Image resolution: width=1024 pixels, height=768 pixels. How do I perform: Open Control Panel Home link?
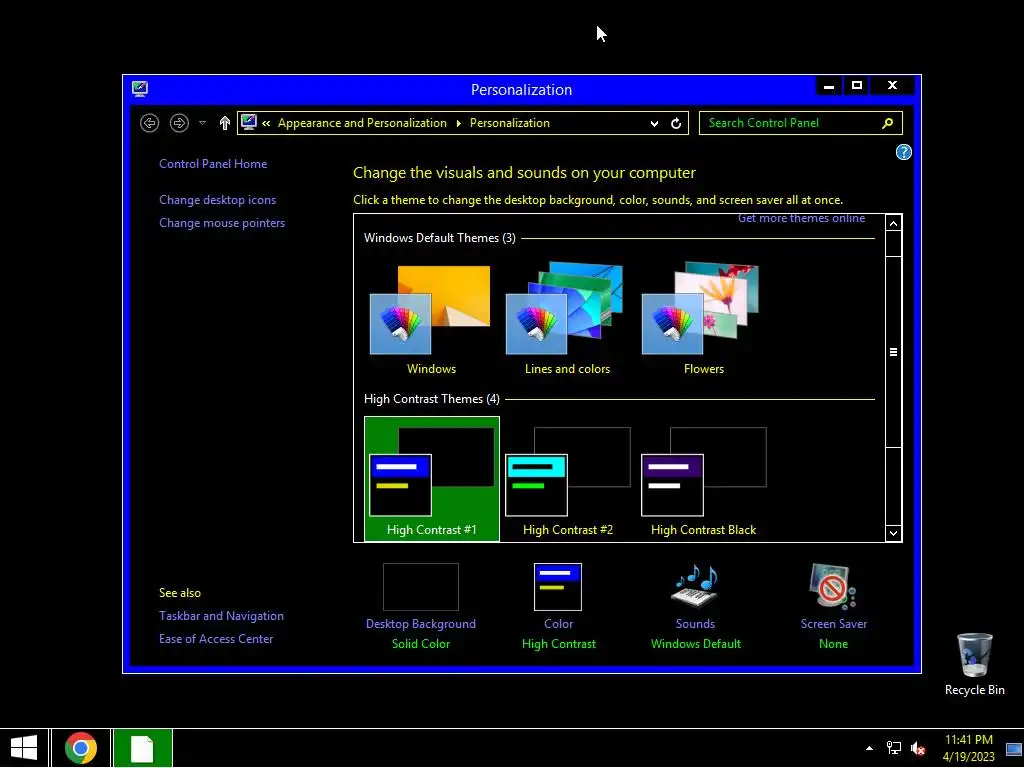(x=213, y=164)
